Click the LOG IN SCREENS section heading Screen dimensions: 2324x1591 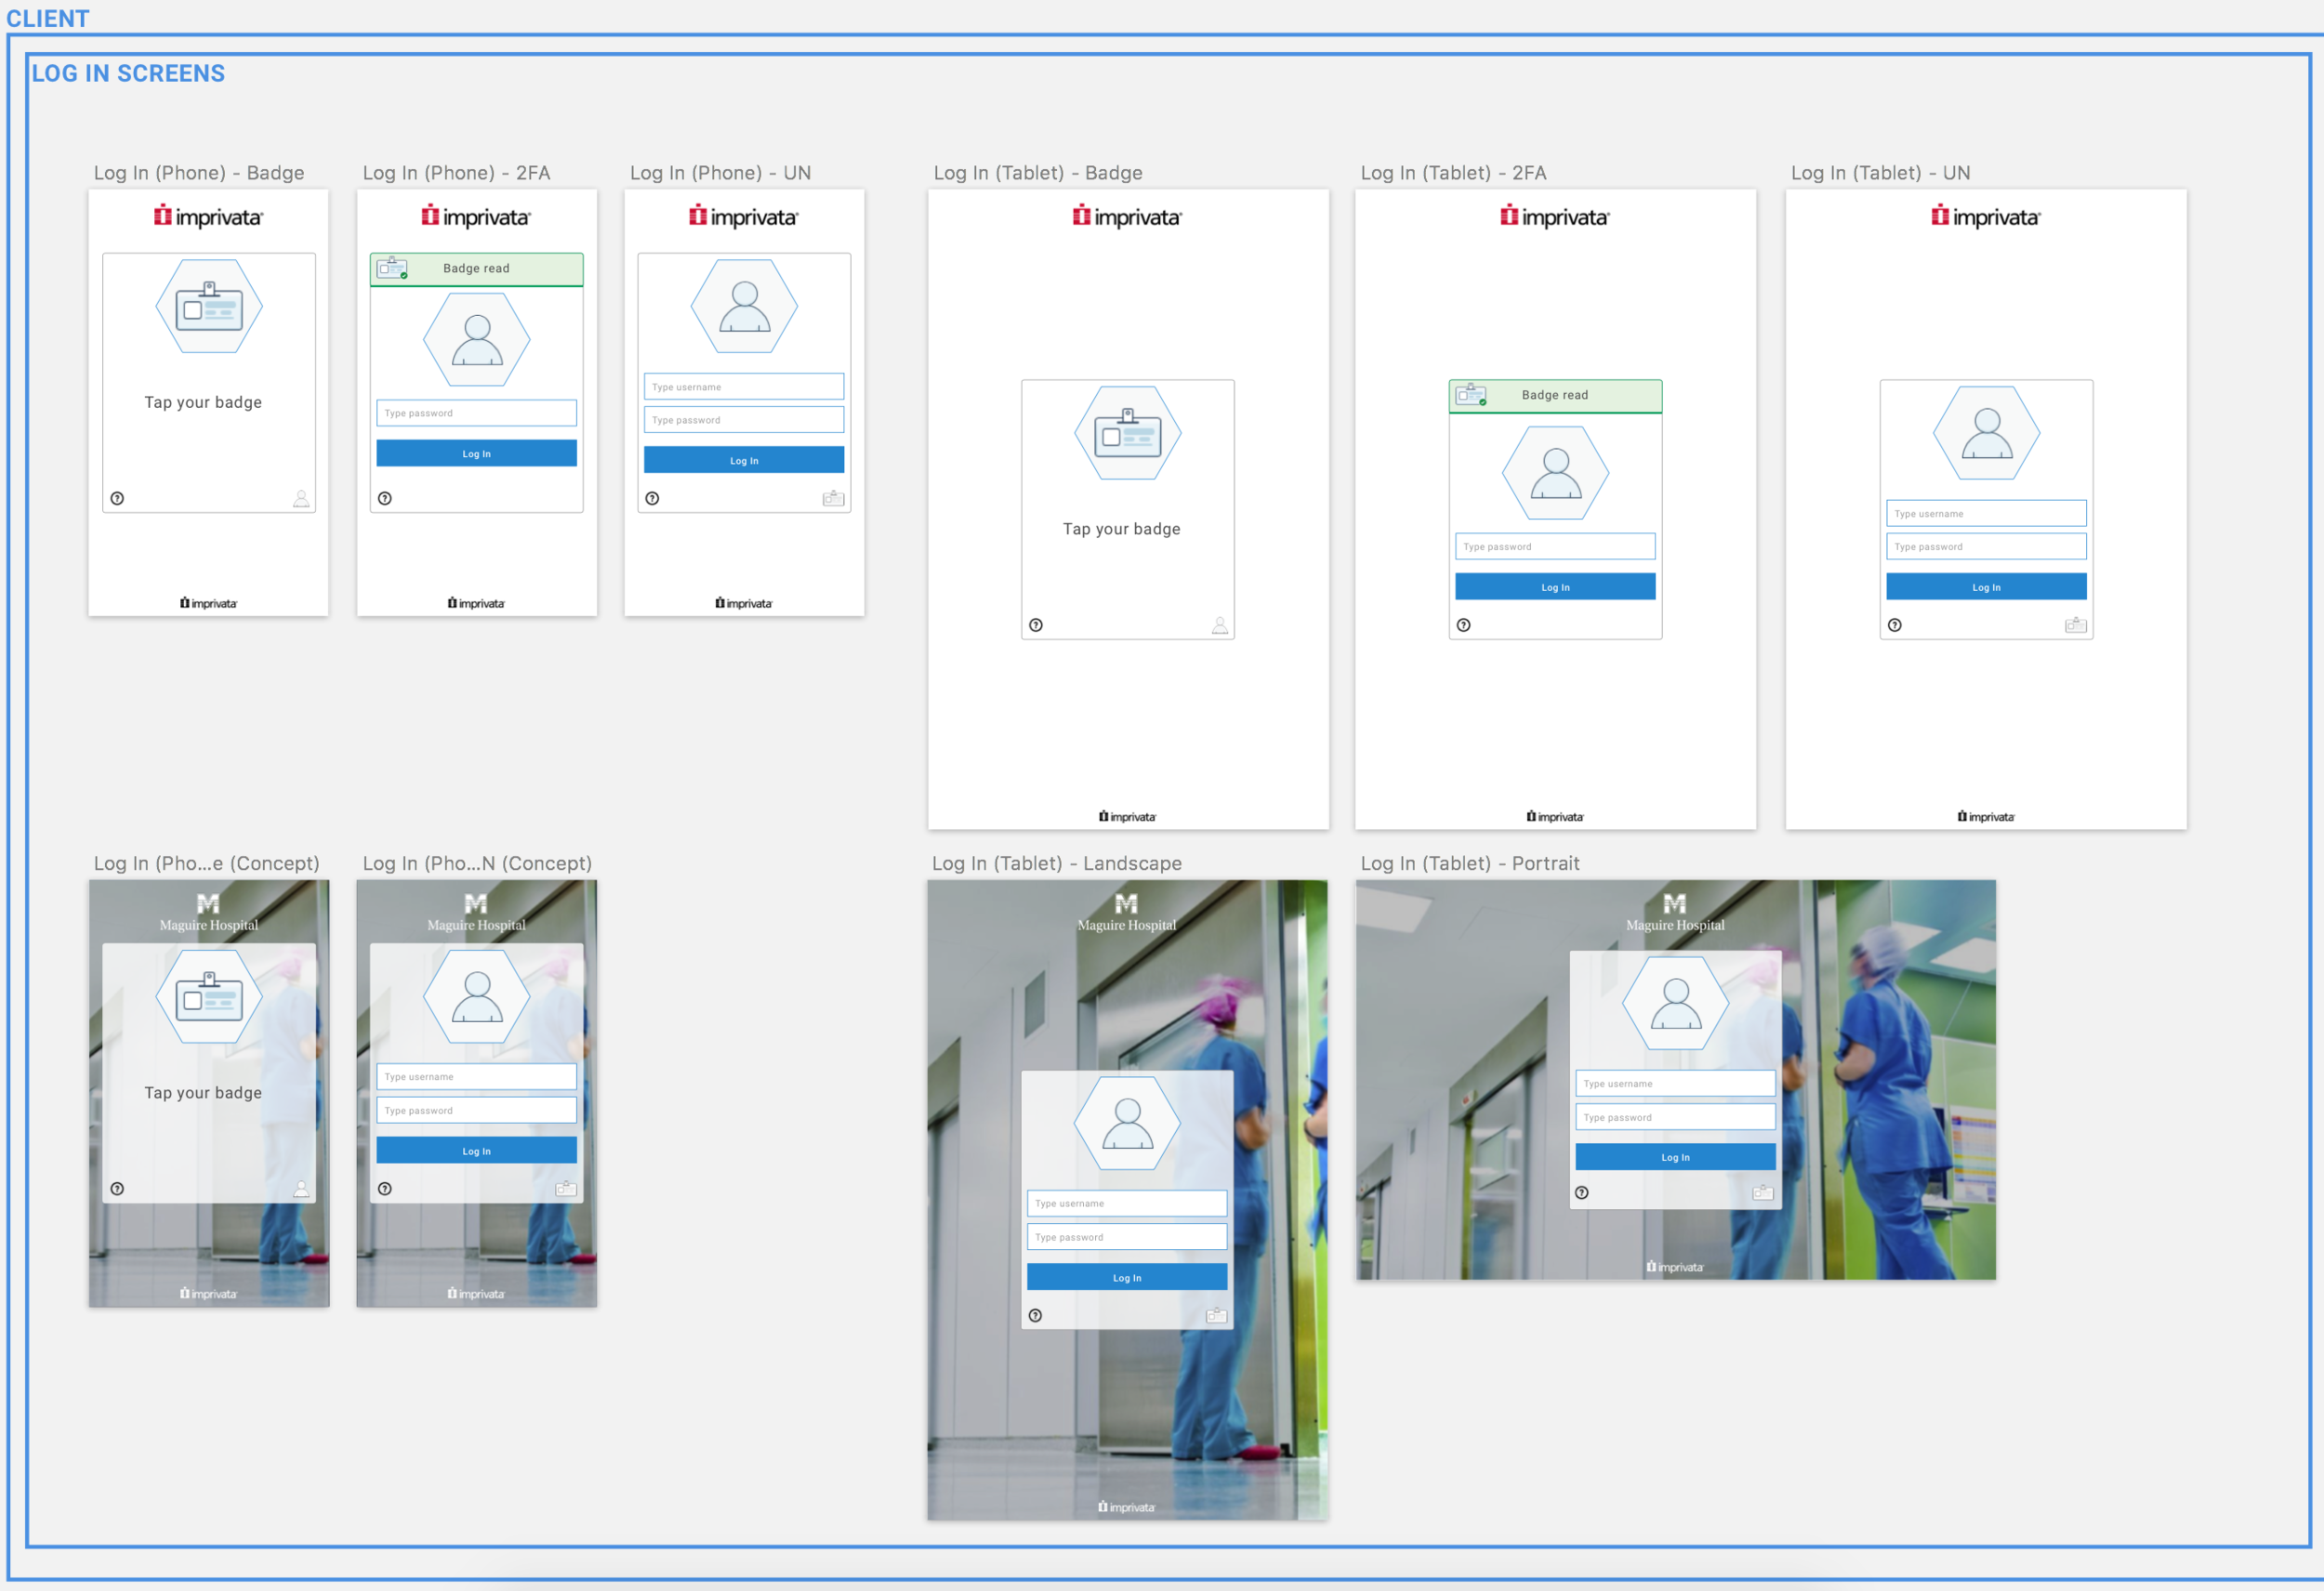(128, 72)
